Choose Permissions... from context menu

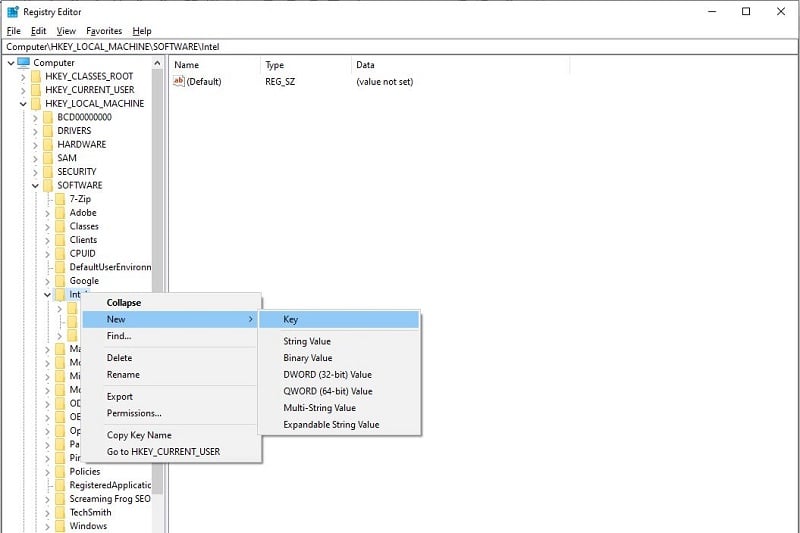134,413
